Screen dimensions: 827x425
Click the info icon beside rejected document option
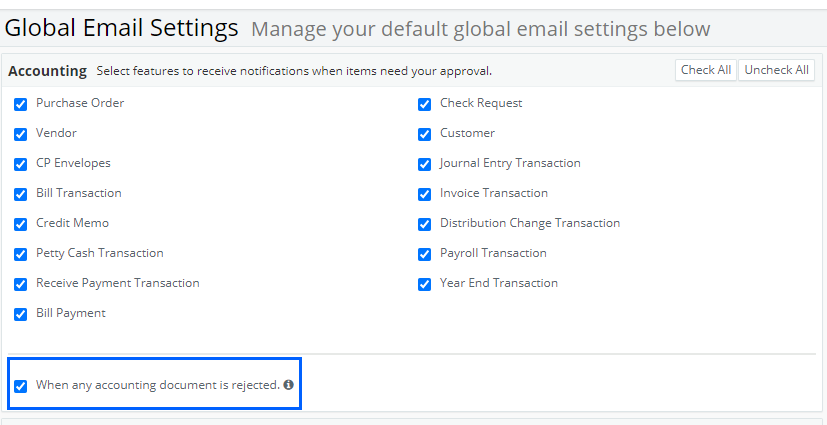[x=289, y=385]
